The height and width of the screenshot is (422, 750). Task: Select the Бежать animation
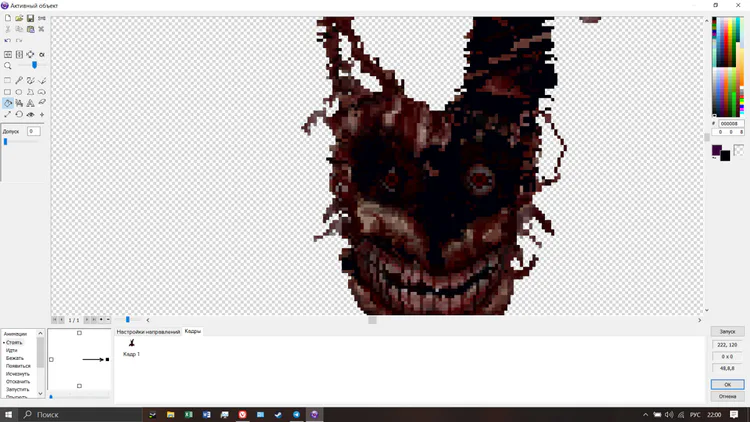coord(15,358)
